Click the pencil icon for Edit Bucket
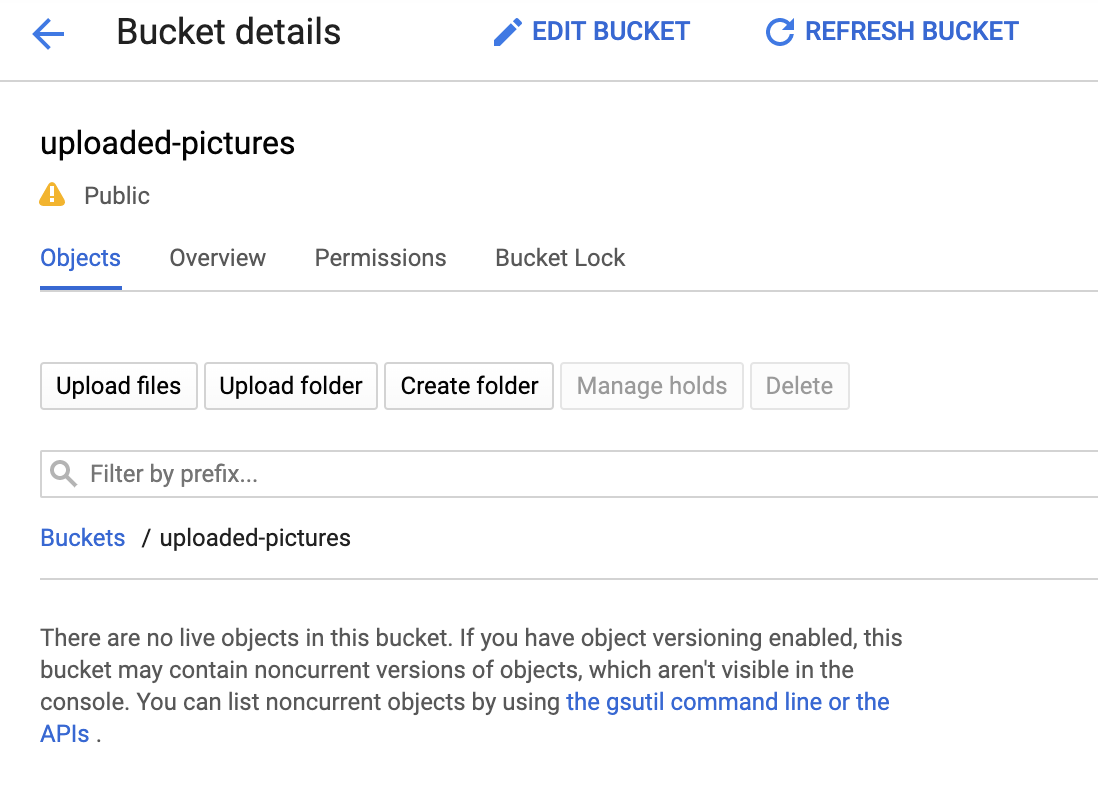The height and width of the screenshot is (796, 1098). pyautogui.click(x=507, y=32)
